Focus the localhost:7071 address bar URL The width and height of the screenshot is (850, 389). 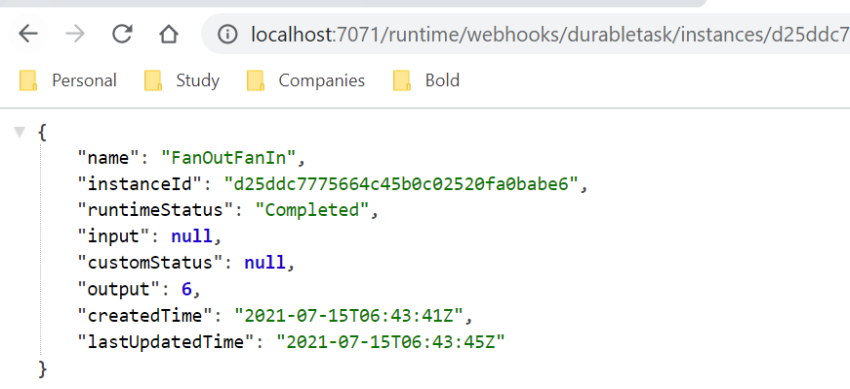550,35
